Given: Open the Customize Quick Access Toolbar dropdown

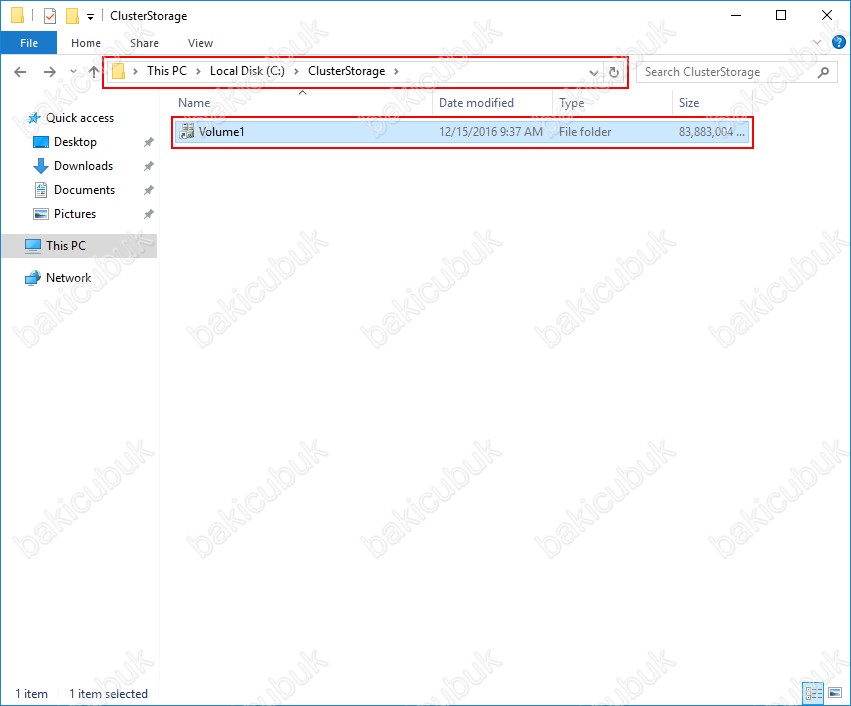Looking at the screenshot, I should [90, 17].
